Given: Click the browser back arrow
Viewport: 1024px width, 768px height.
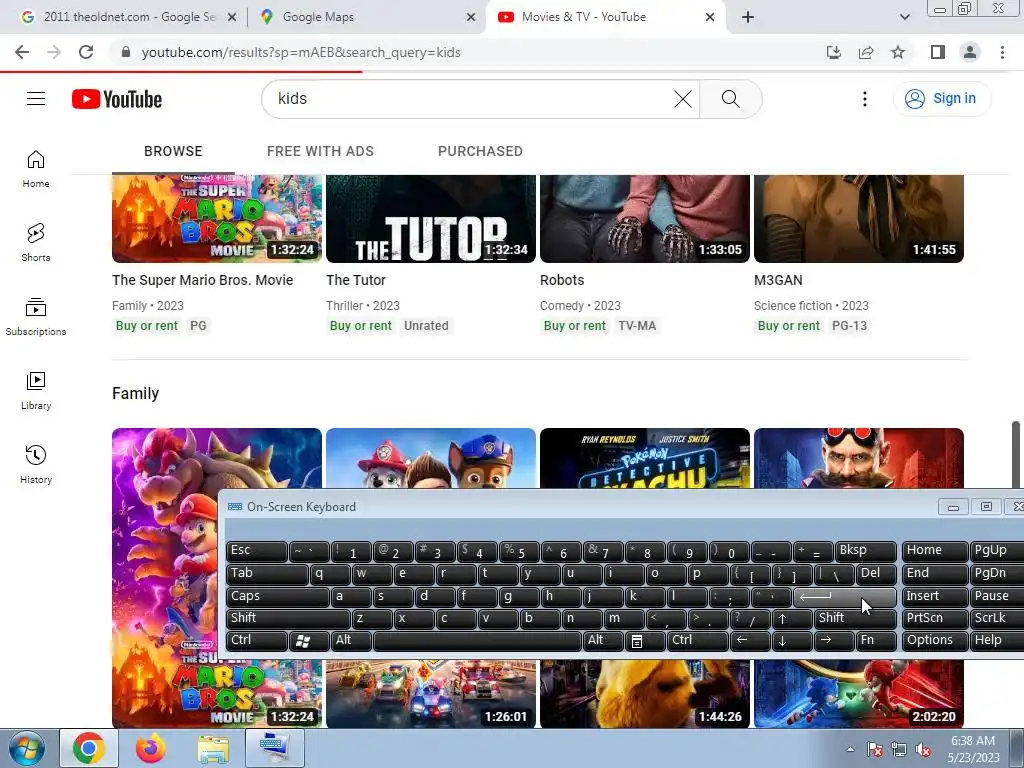Looking at the screenshot, I should point(22,52).
